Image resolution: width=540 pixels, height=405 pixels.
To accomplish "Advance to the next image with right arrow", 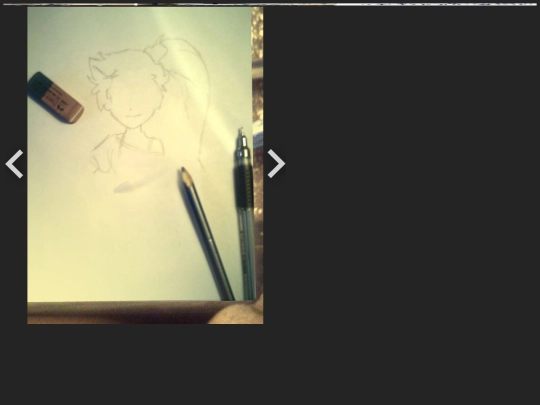I will (x=276, y=164).
